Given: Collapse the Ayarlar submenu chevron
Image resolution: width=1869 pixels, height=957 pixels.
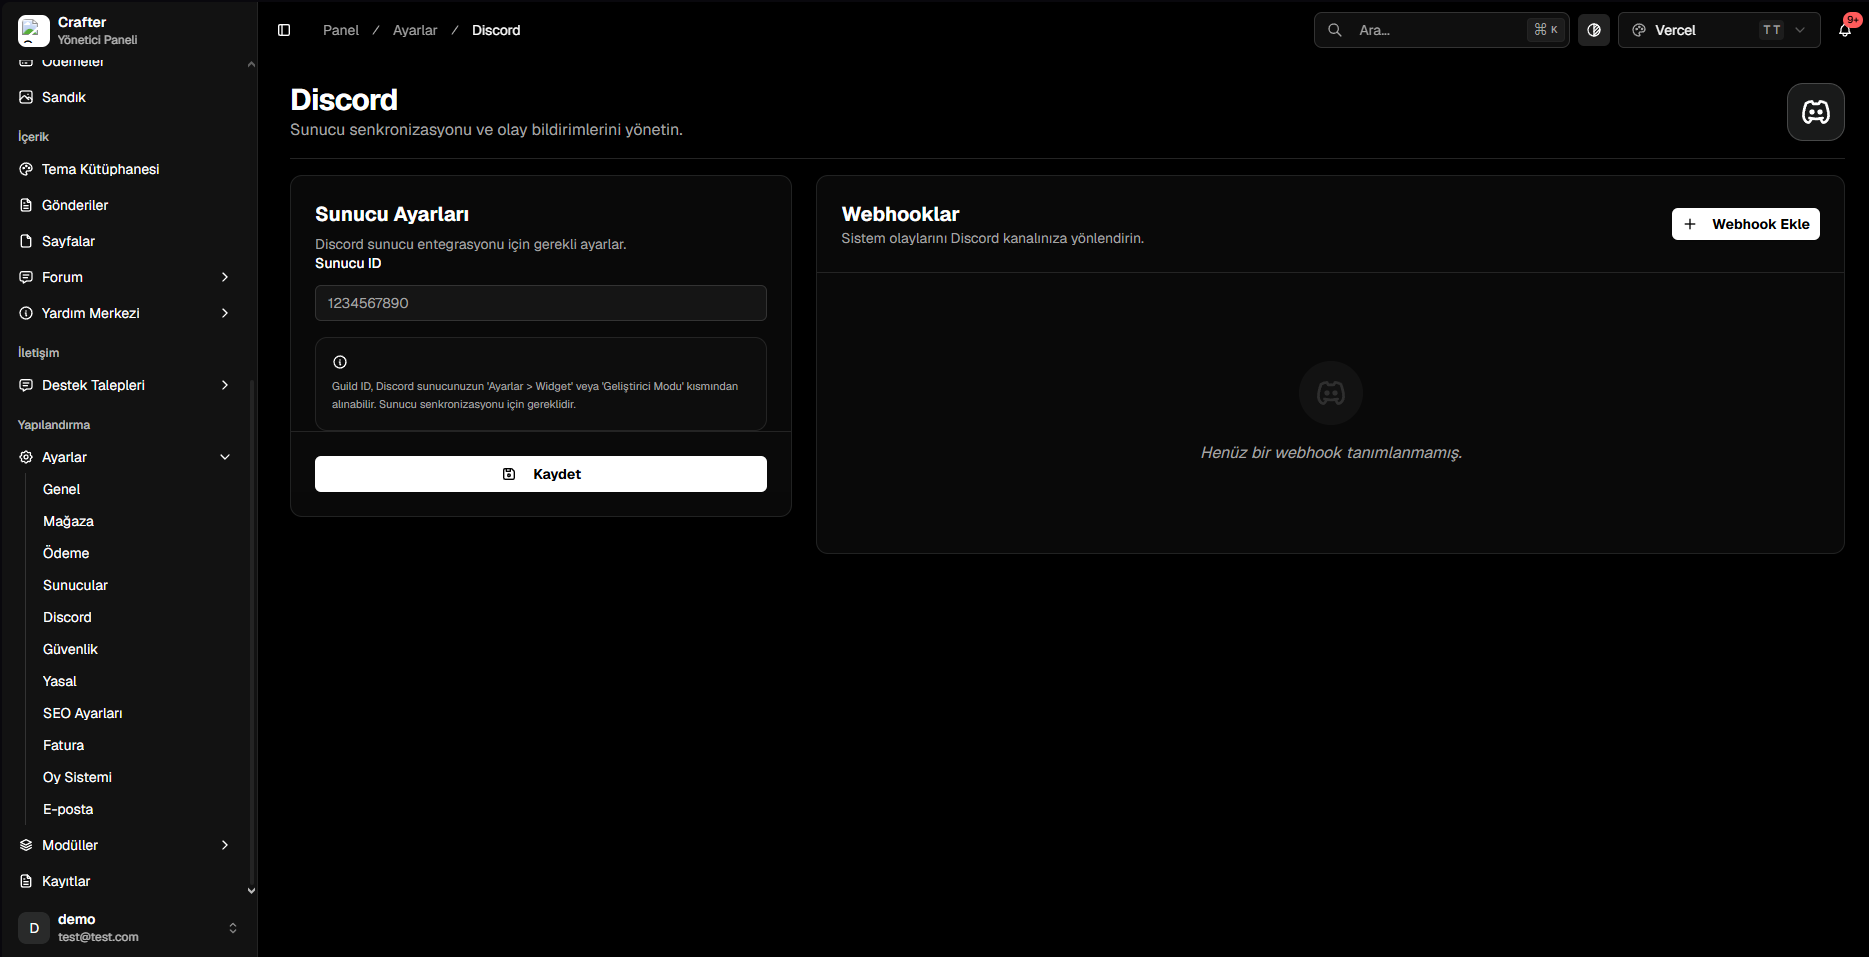Looking at the screenshot, I should tap(225, 457).
